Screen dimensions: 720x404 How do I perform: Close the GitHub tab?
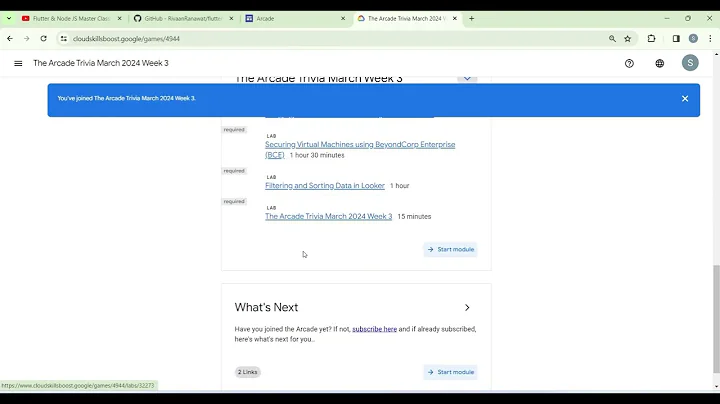231,18
